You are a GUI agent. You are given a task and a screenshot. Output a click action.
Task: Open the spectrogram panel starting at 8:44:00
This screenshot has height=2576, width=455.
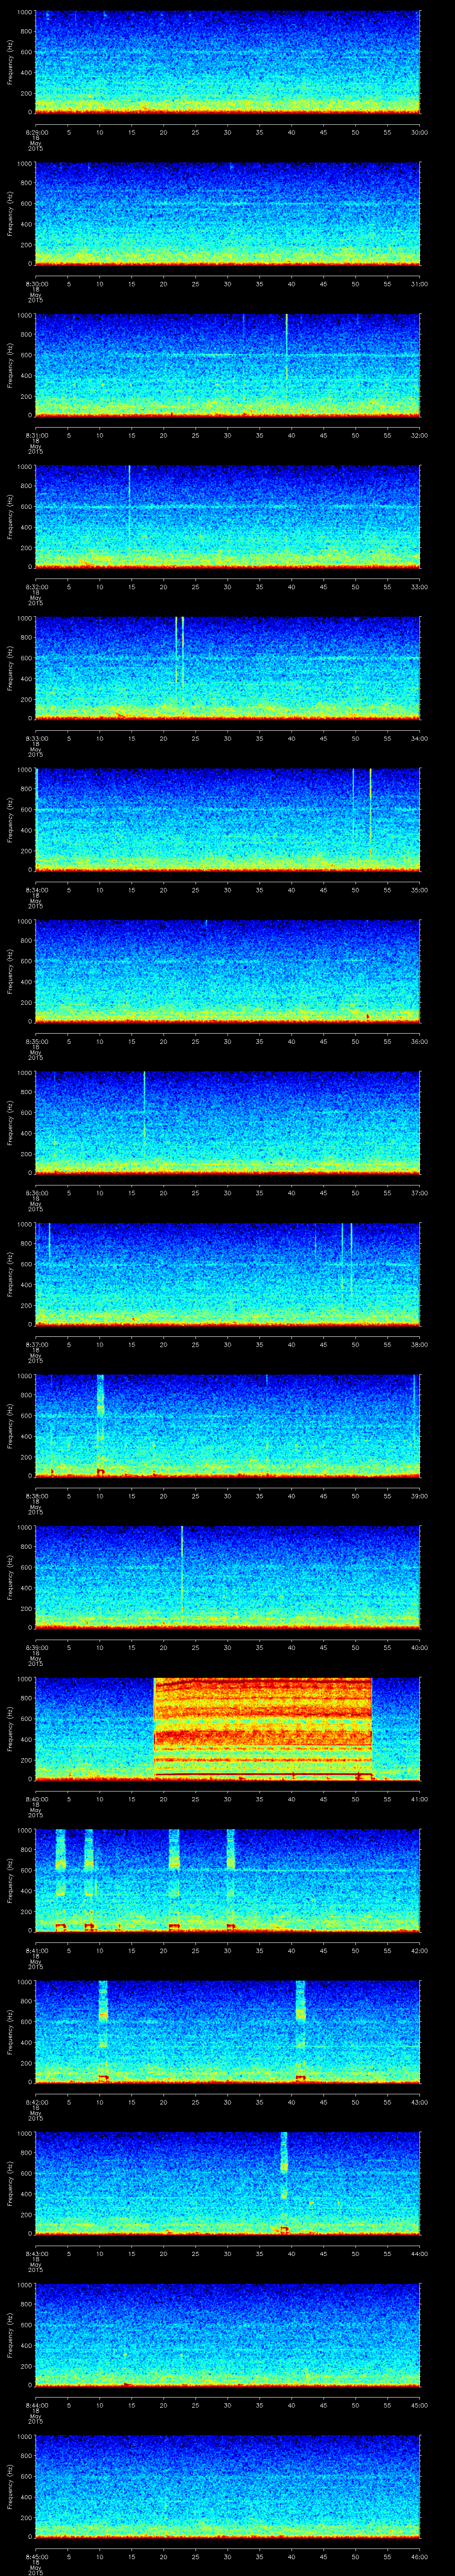pos(227,2334)
